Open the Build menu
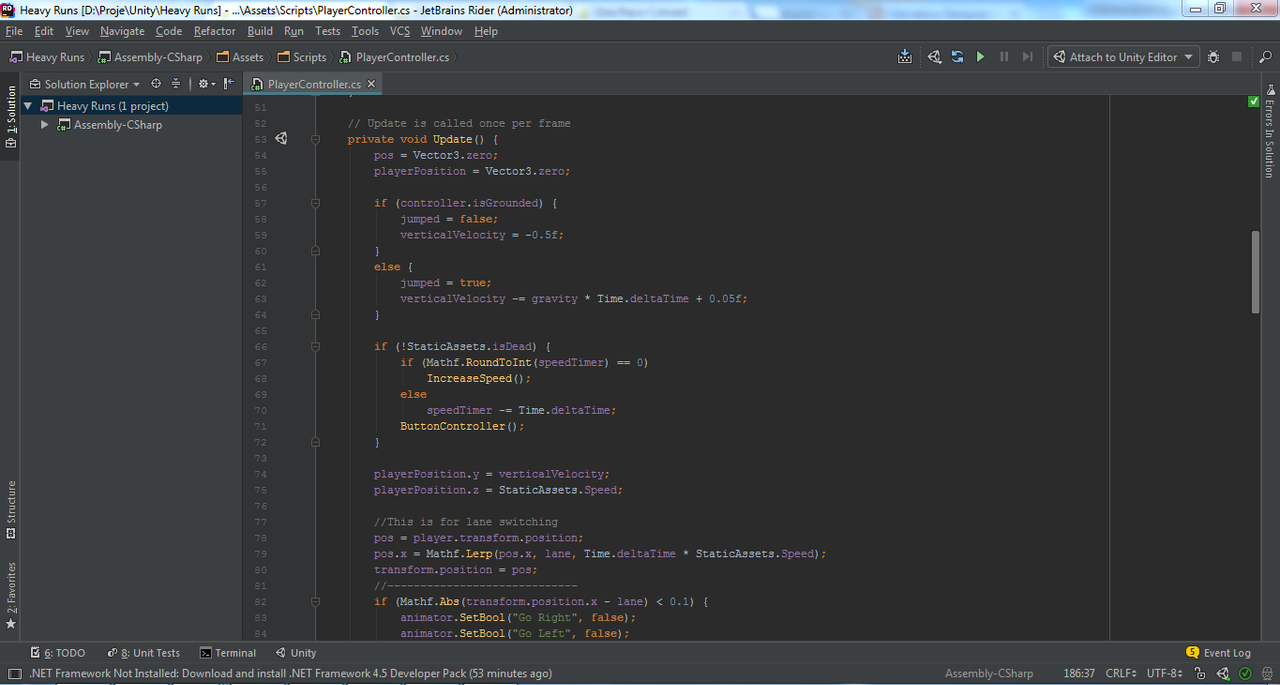This screenshot has width=1280, height=685. pyautogui.click(x=260, y=31)
